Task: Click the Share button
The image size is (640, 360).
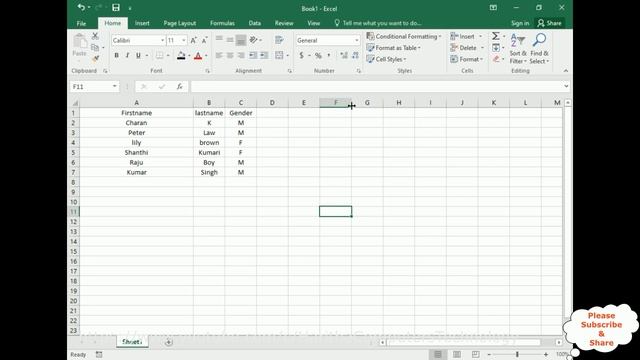Action: pos(549,23)
